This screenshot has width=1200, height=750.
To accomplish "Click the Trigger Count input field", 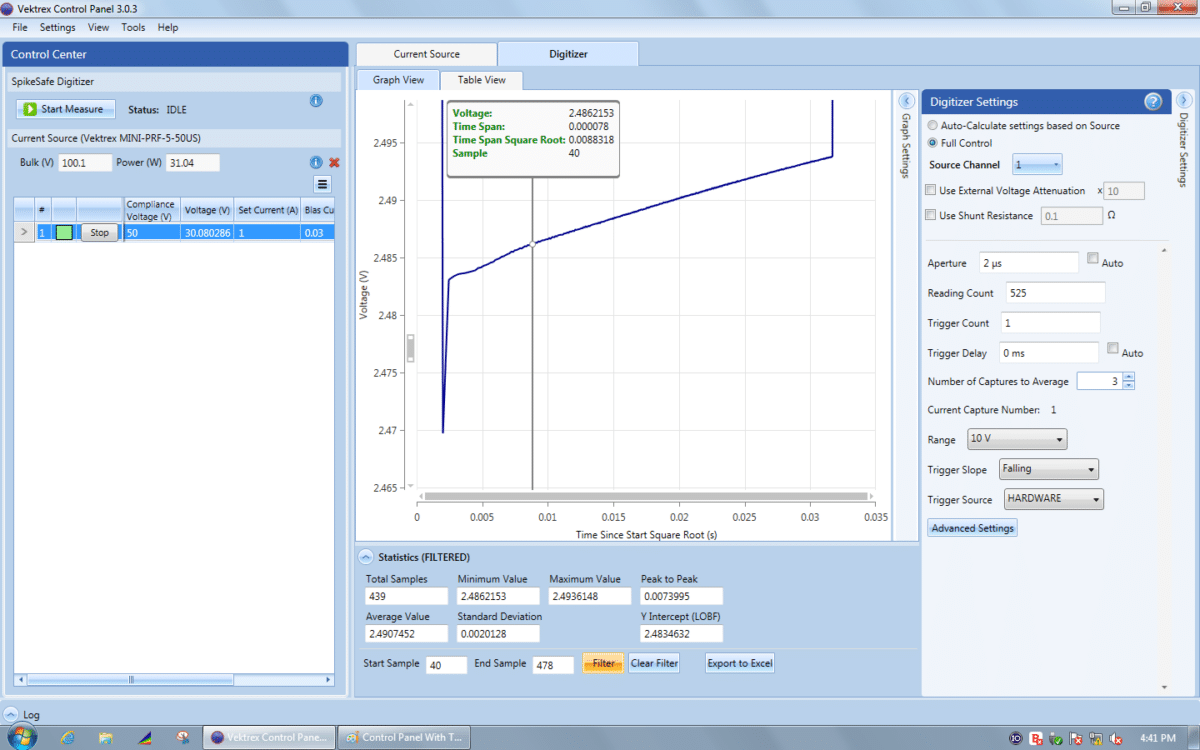I will 1049,323.
